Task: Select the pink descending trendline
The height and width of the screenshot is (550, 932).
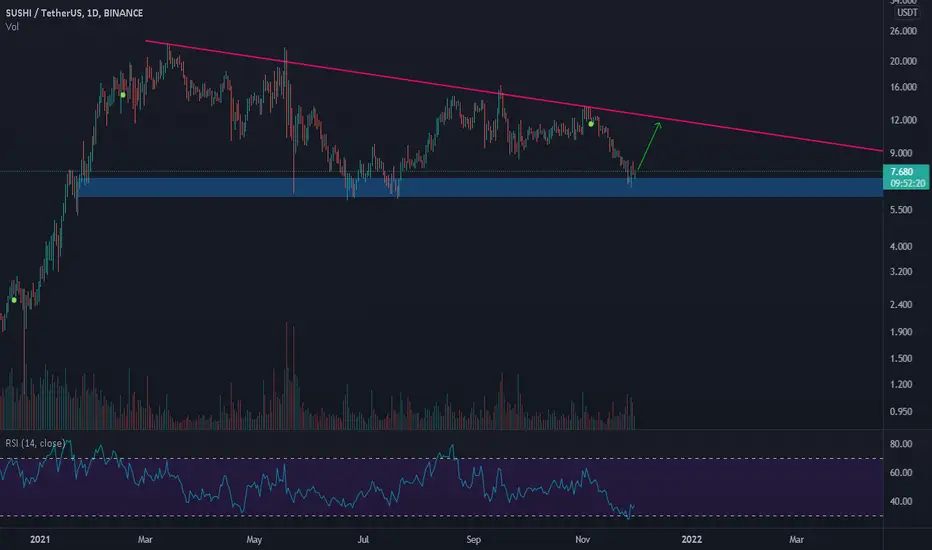Action: [514, 96]
